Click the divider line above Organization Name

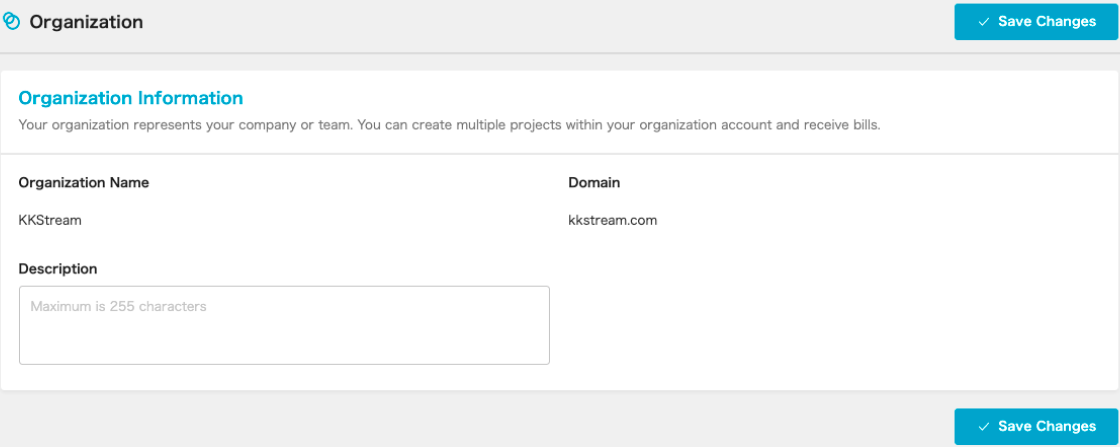(x=560, y=154)
